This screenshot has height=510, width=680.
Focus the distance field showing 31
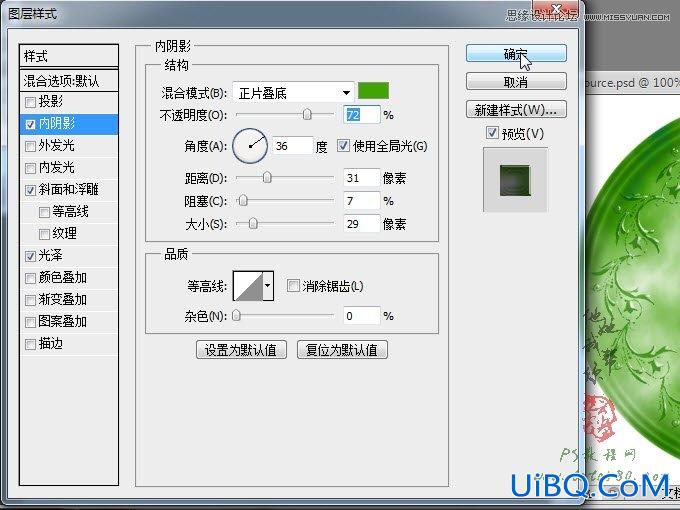tap(362, 178)
